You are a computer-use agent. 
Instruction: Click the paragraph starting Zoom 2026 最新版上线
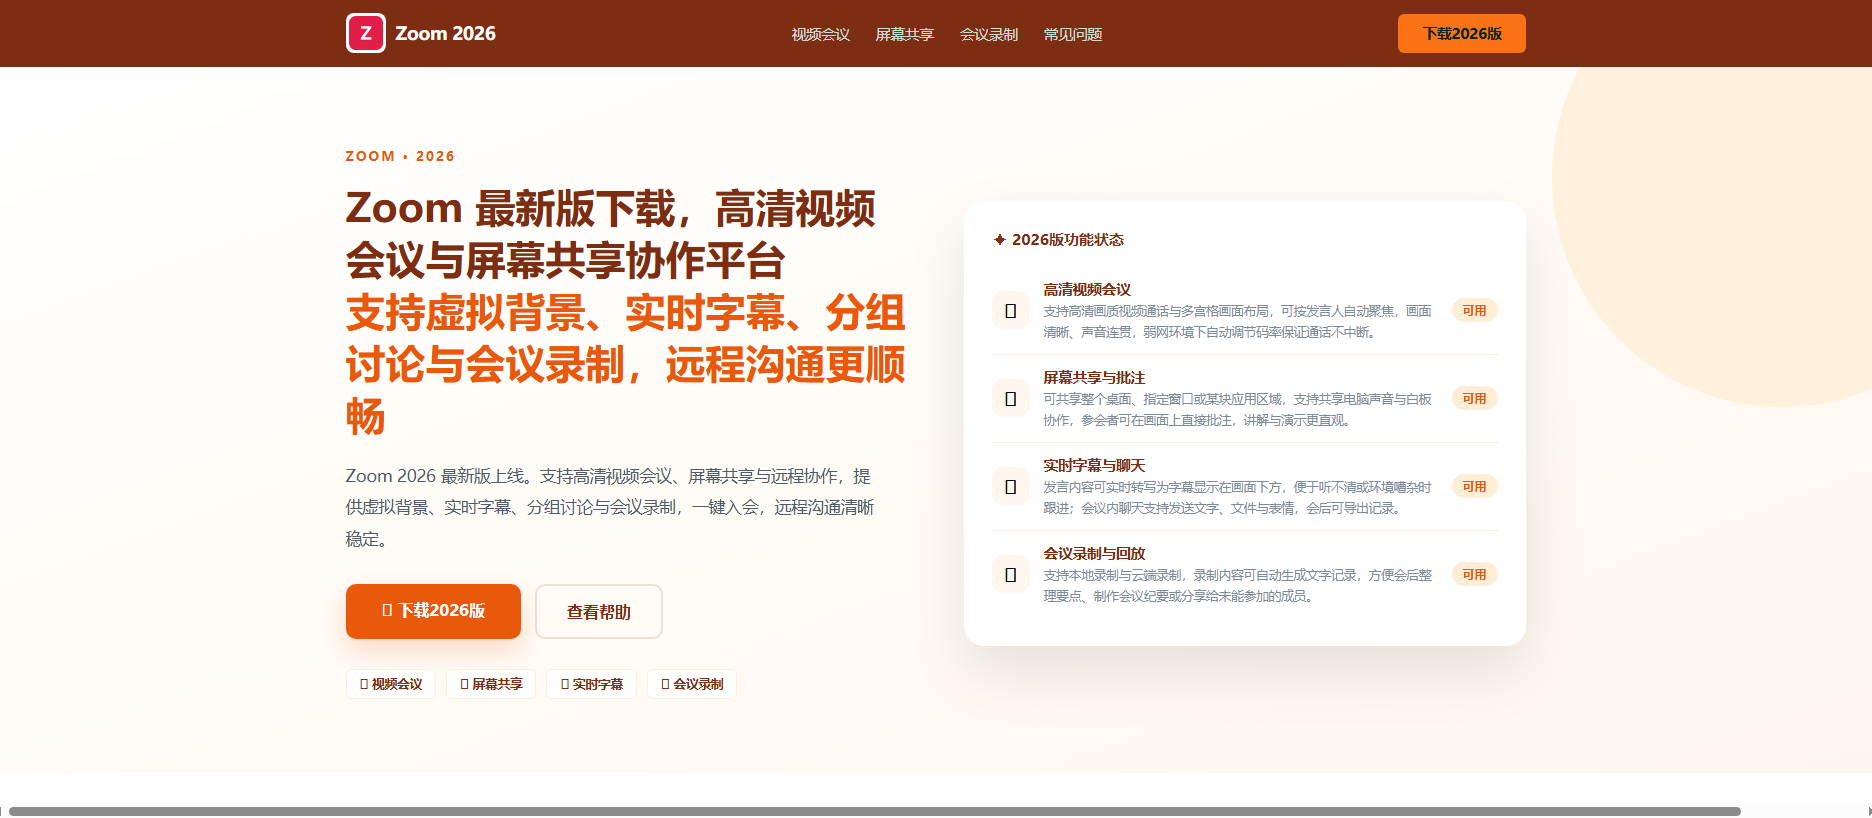(610, 507)
